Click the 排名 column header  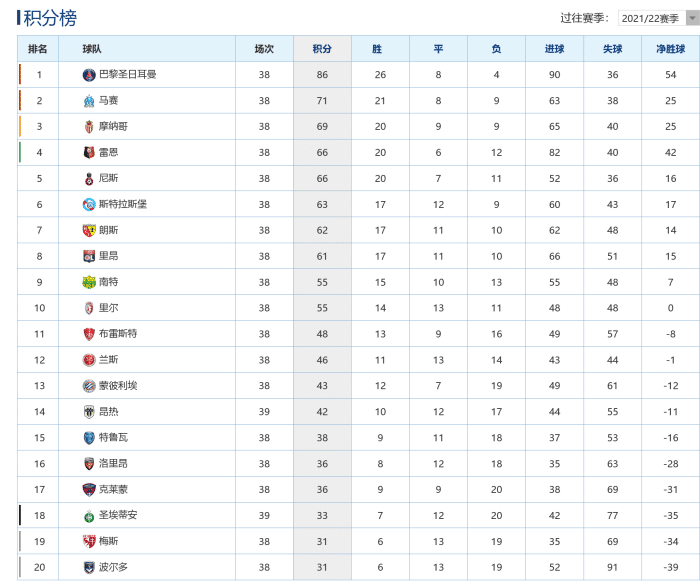[39, 49]
